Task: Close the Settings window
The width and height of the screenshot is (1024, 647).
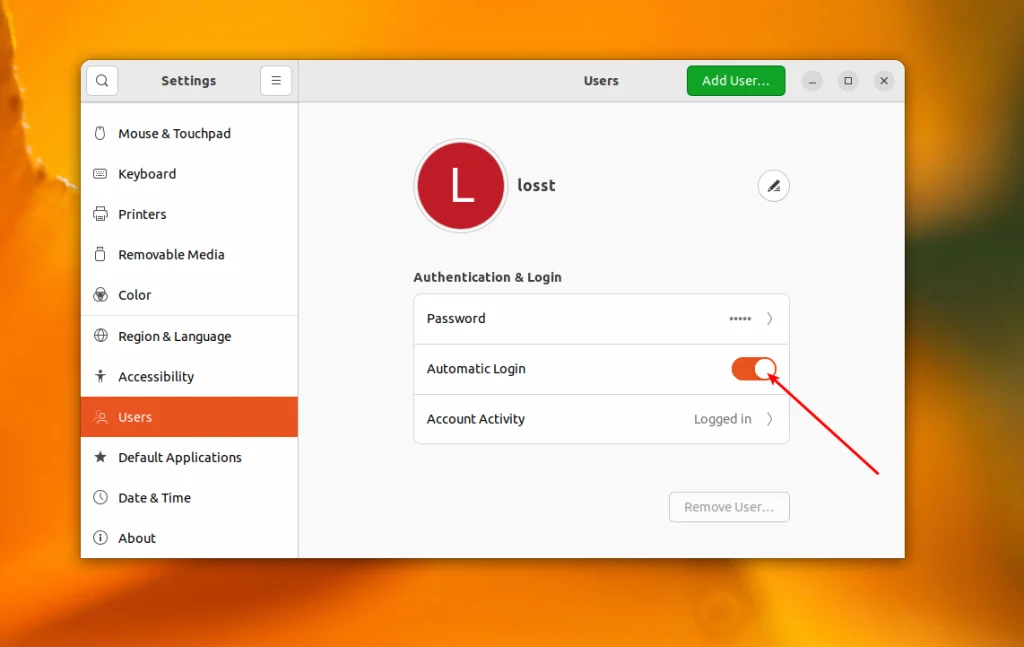Action: [884, 81]
